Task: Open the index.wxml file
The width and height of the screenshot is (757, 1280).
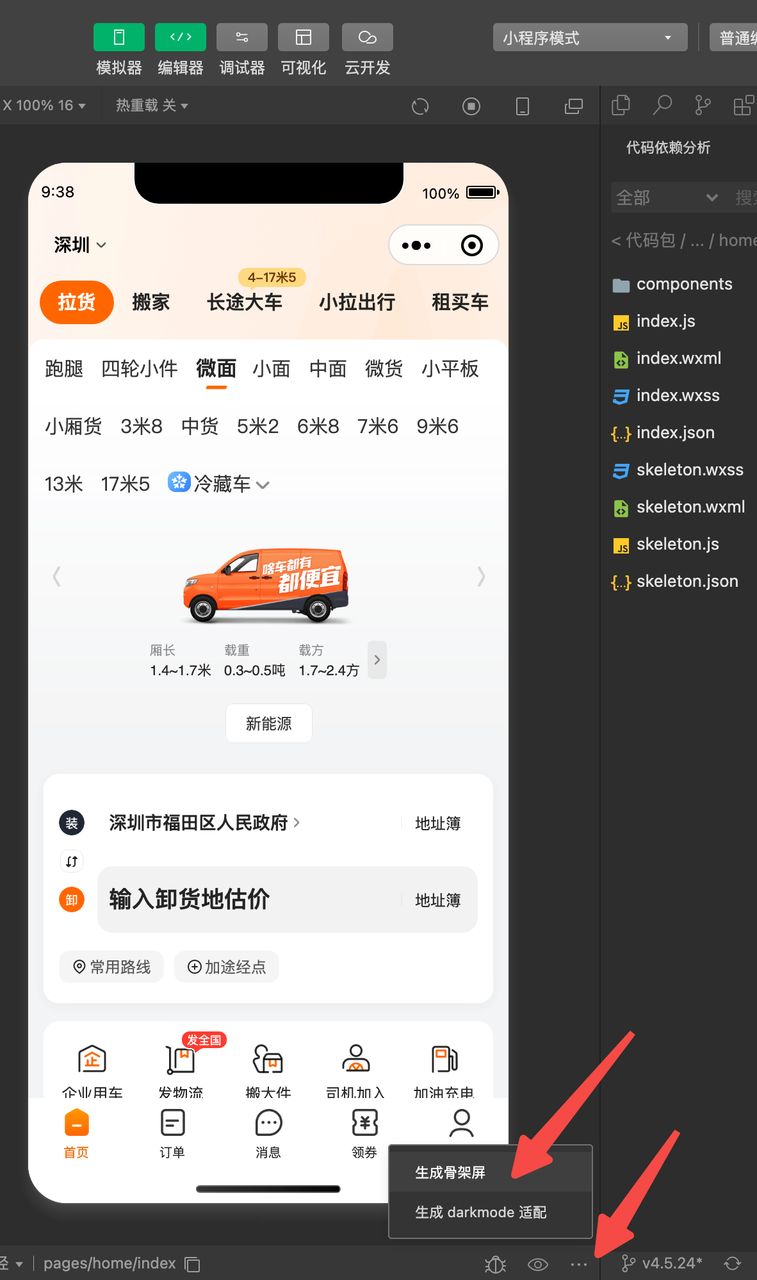Action: click(x=666, y=358)
